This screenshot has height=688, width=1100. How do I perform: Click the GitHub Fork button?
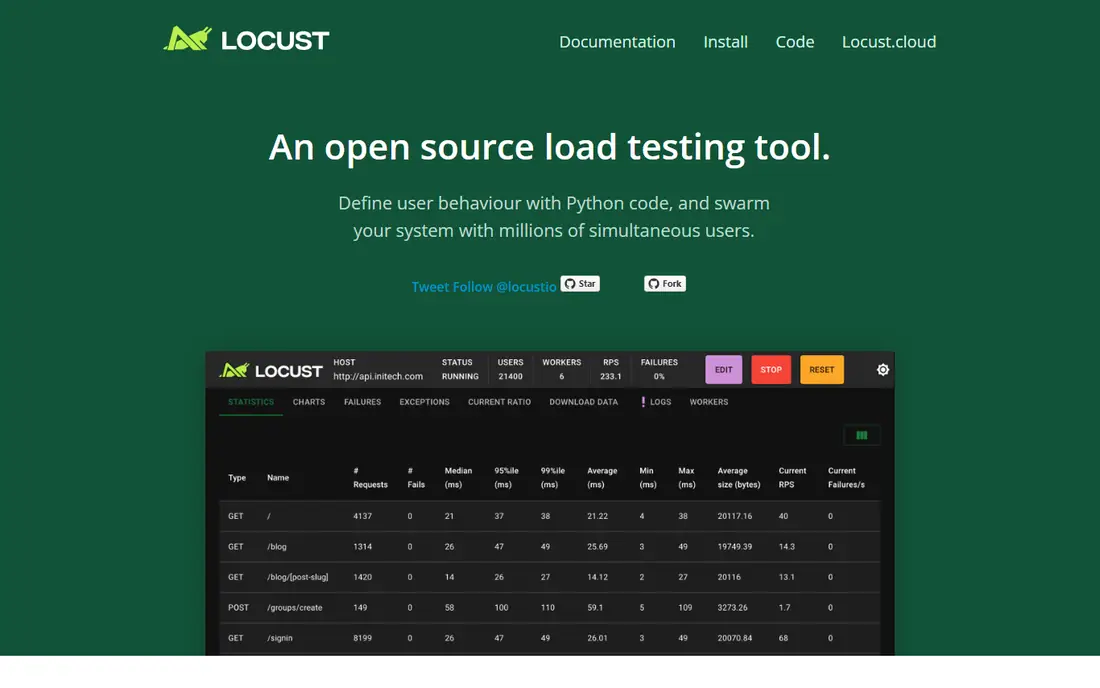pos(665,284)
